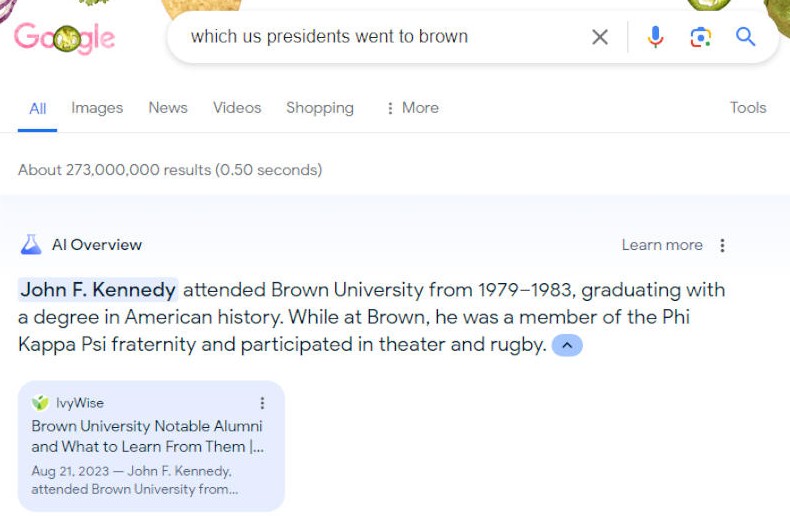Click the AI Overview flask icon
Screen dimensions: 790x516
pos(31,245)
